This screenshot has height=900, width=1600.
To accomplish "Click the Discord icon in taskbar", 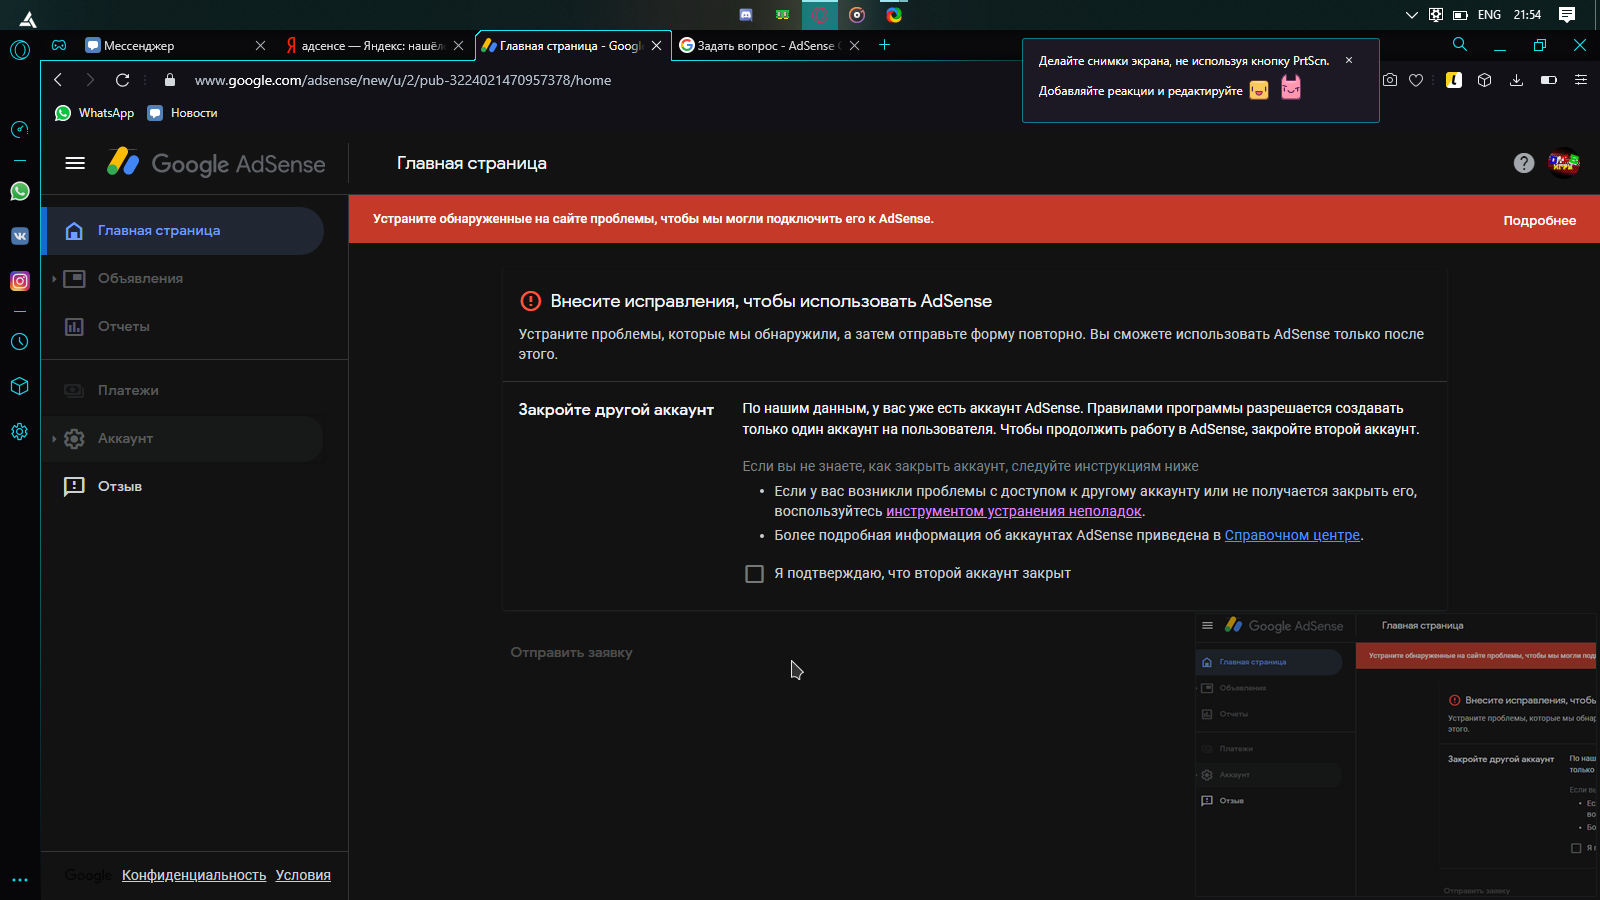I will point(746,14).
